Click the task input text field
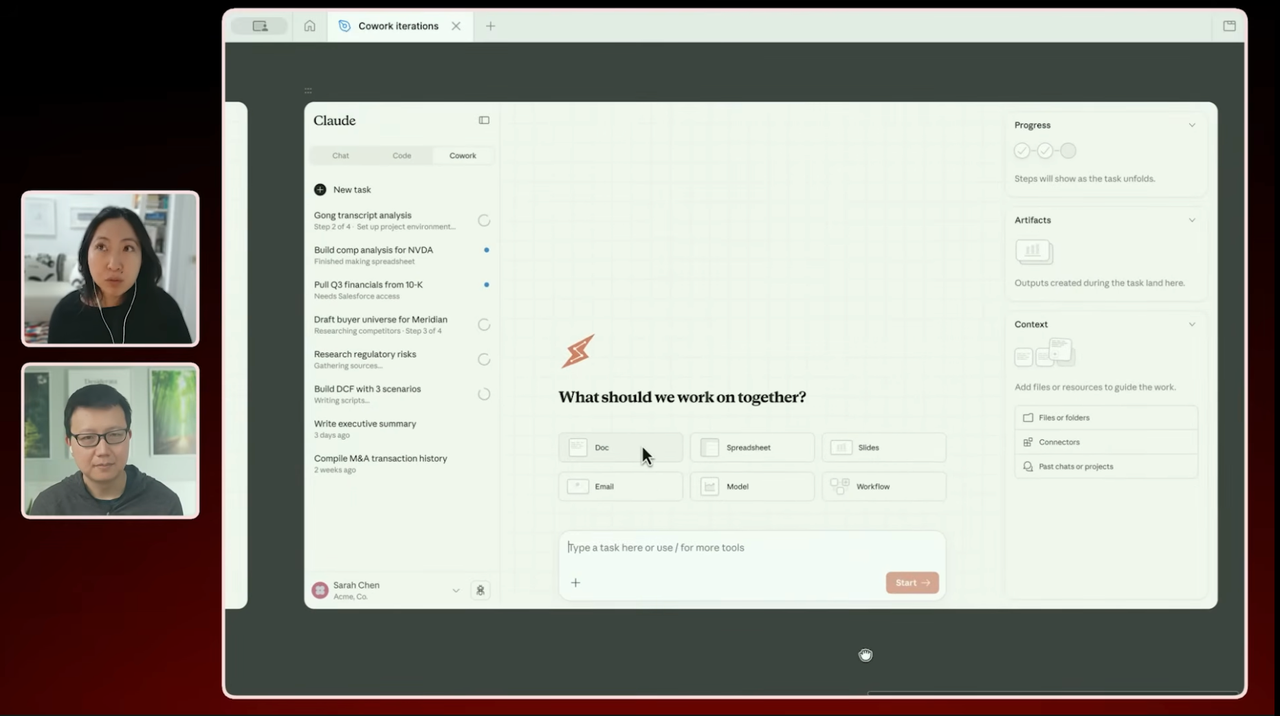The image size is (1280, 716). click(750, 548)
